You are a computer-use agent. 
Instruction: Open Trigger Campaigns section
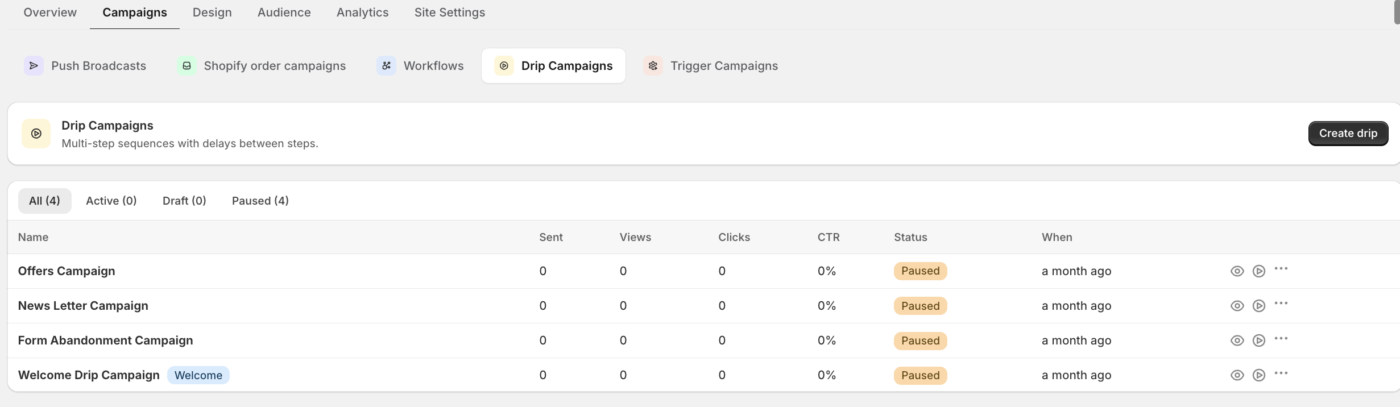711,65
